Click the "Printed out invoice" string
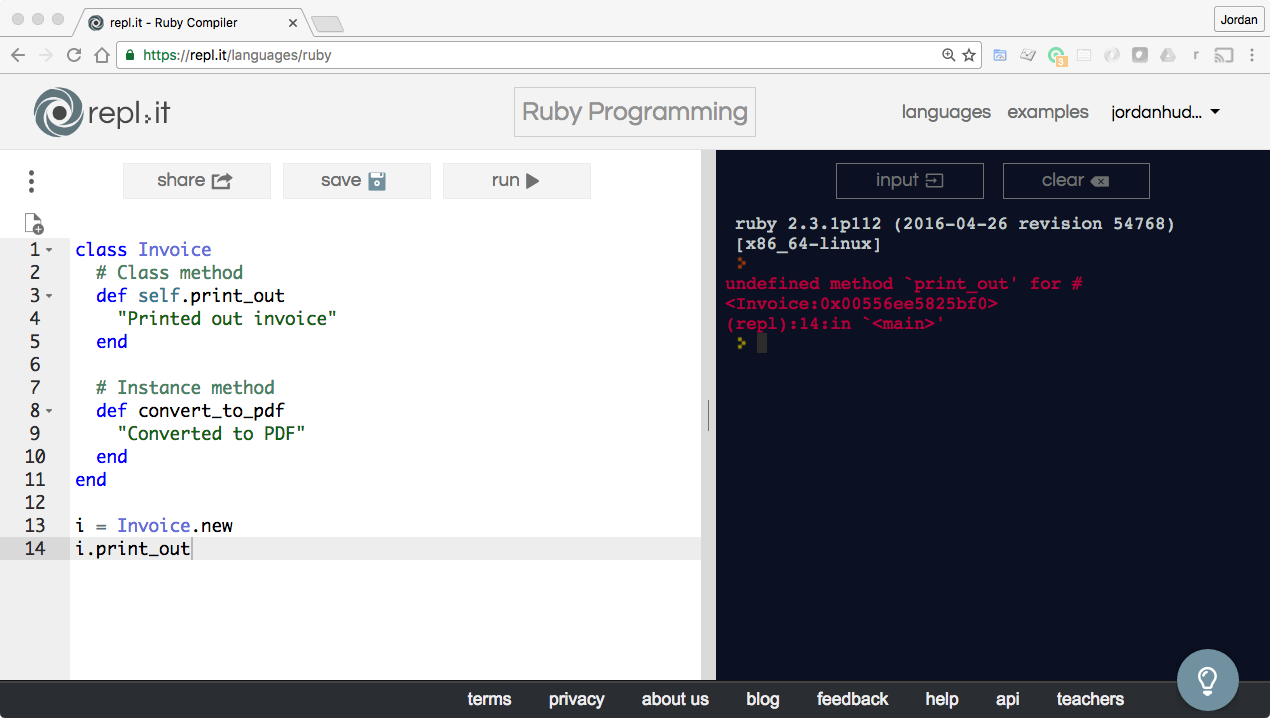Image resolution: width=1270 pixels, height=718 pixels. pyautogui.click(x=227, y=319)
